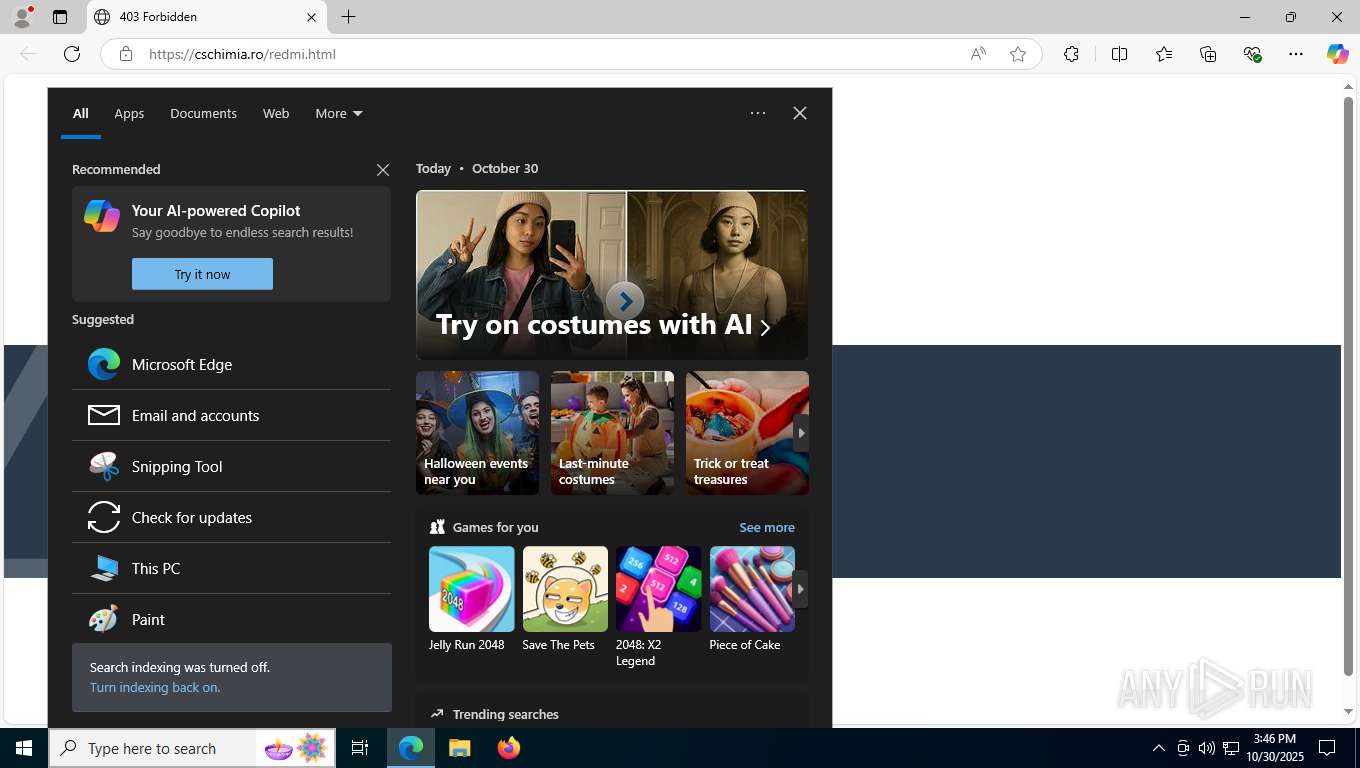The width and height of the screenshot is (1360, 768).
Task: Open search panel options ellipsis
Action: (x=758, y=113)
